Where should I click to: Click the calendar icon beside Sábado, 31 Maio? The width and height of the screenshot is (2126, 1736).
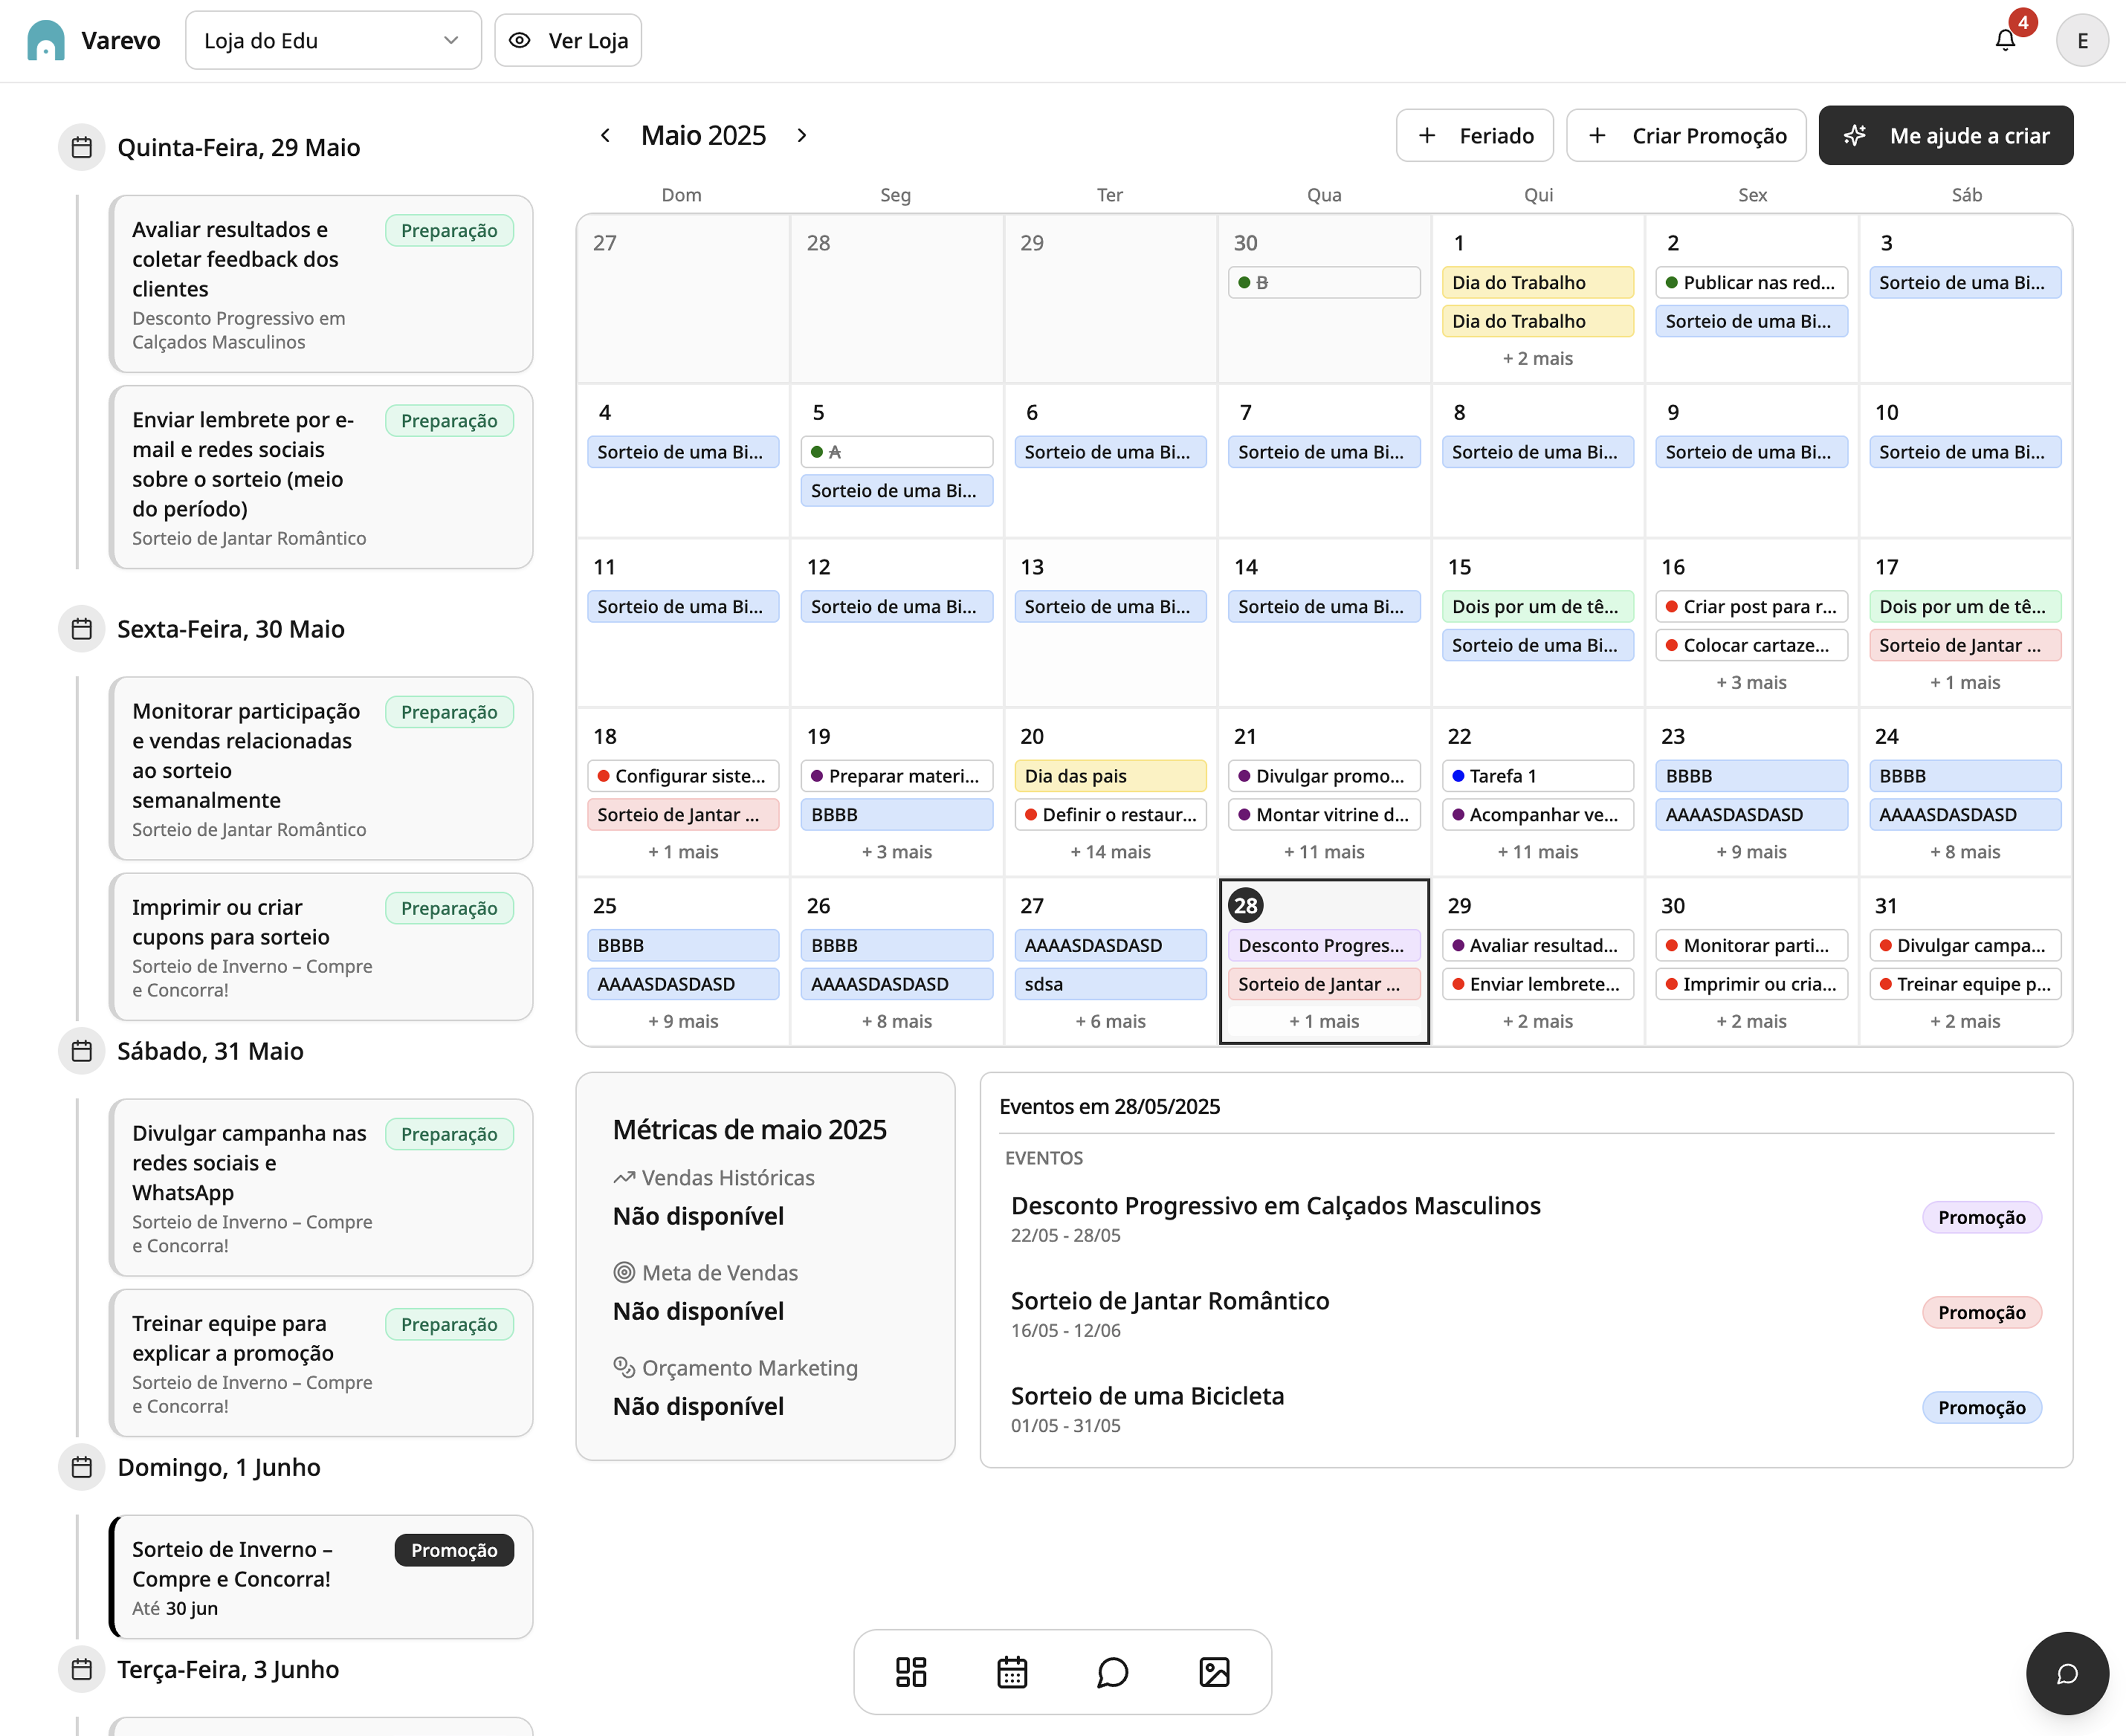(x=82, y=1051)
